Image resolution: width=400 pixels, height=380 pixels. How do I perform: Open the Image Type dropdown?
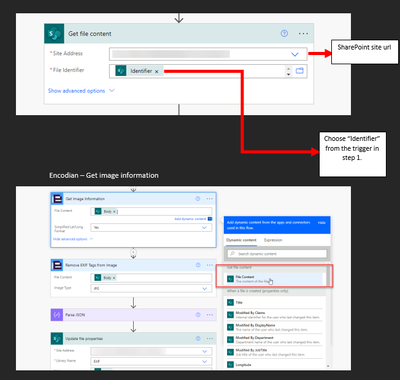tap(151, 288)
